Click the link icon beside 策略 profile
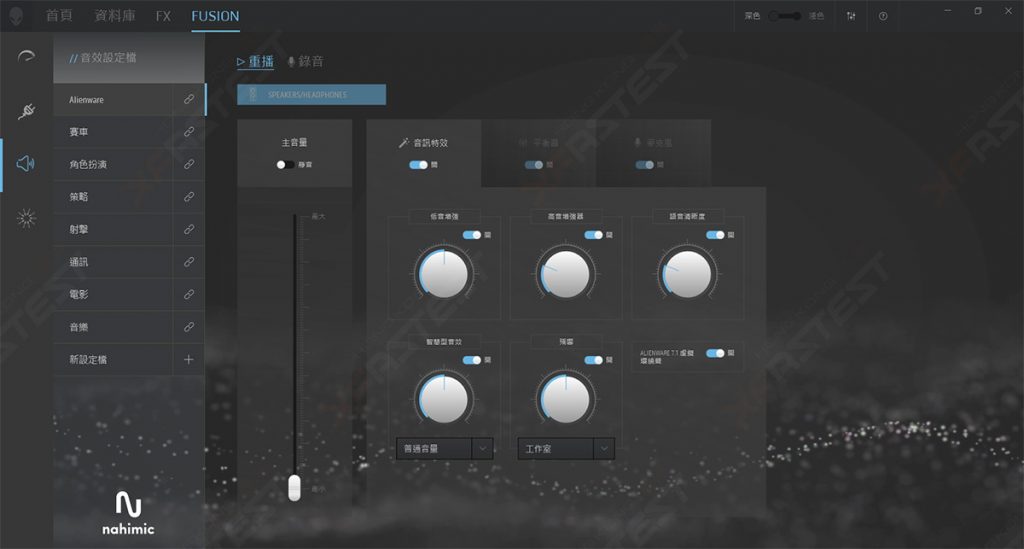 click(189, 196)
